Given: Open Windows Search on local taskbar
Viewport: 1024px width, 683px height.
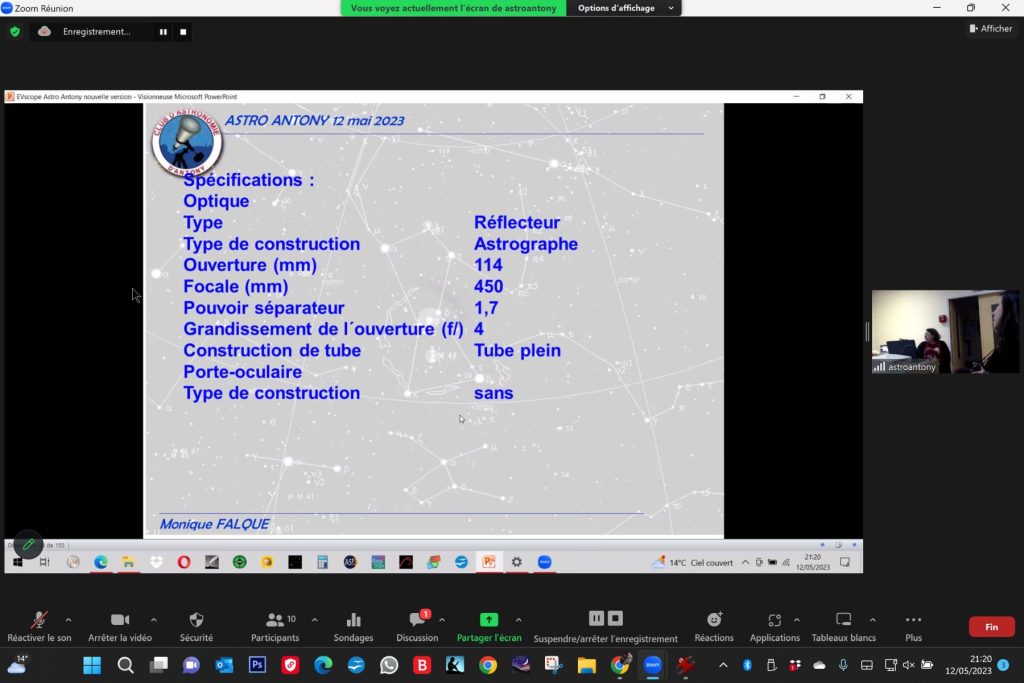Looking at the screenshot, I should click(x=125, y=665).
